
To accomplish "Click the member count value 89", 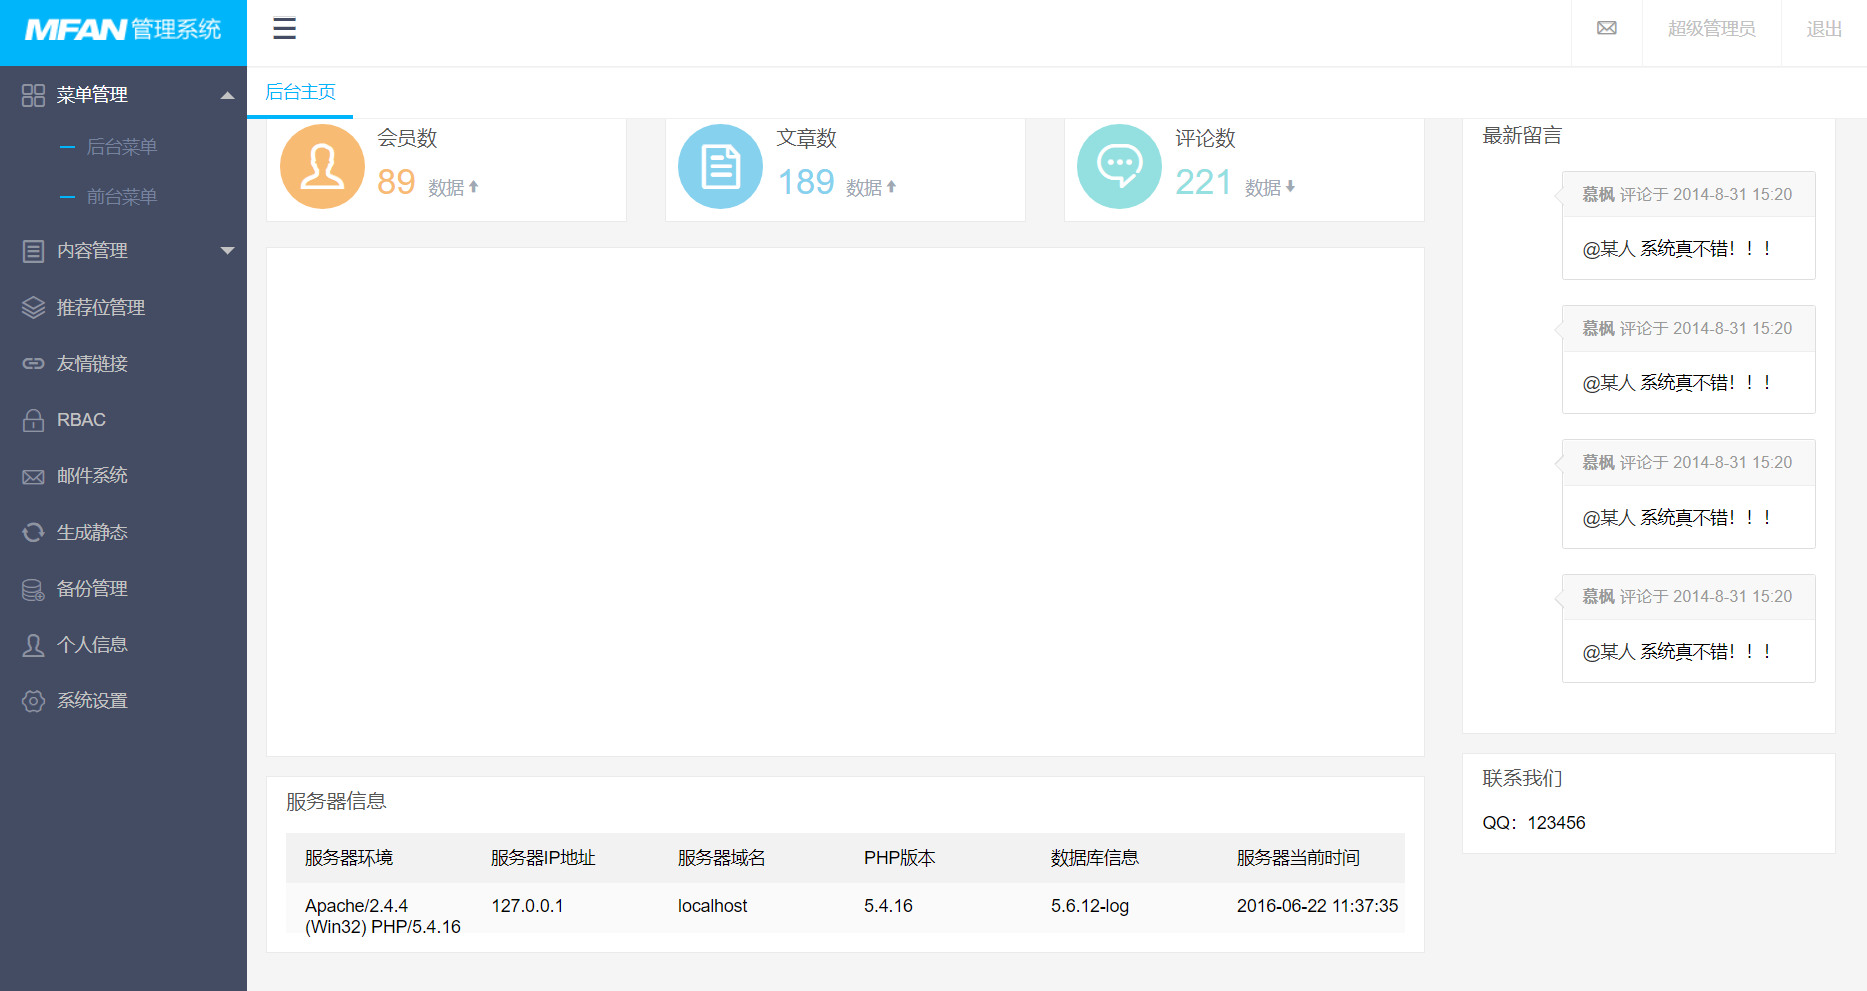I will click(396, 182).
